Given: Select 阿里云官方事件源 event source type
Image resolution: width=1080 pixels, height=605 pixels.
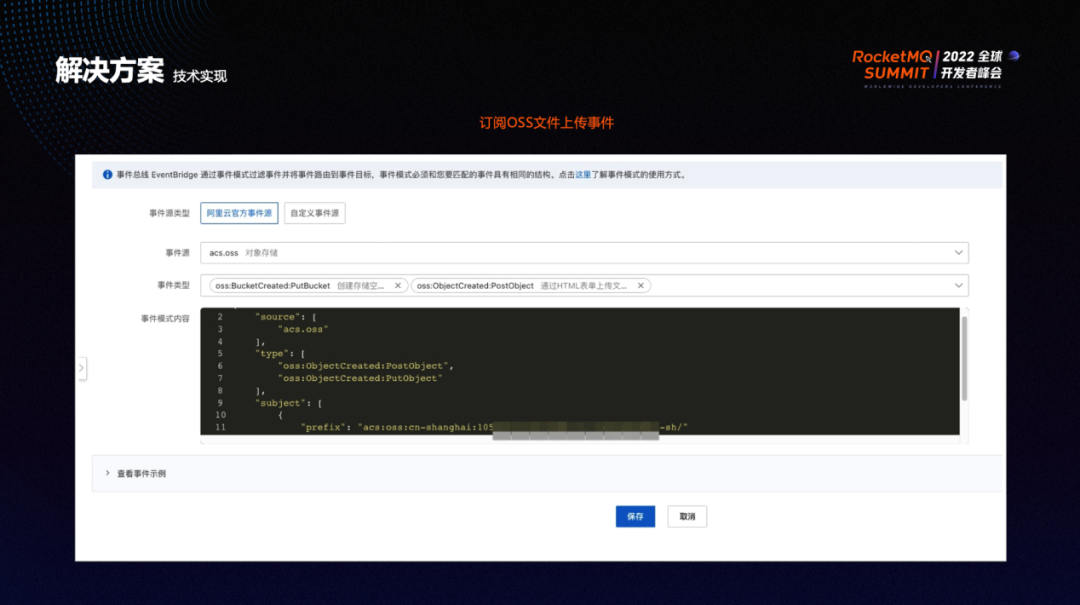Looking at the screenshot, I should [x=239, y=213].
